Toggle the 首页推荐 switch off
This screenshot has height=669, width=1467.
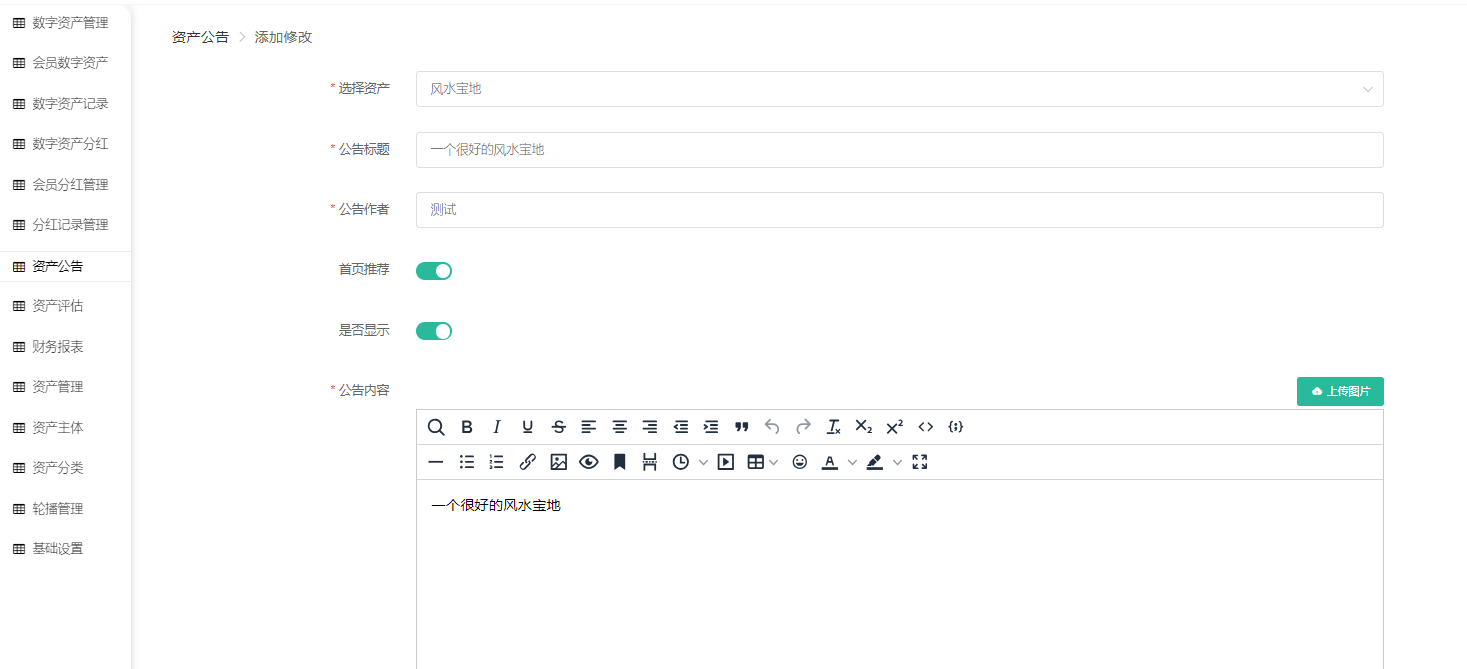(434, 271)
